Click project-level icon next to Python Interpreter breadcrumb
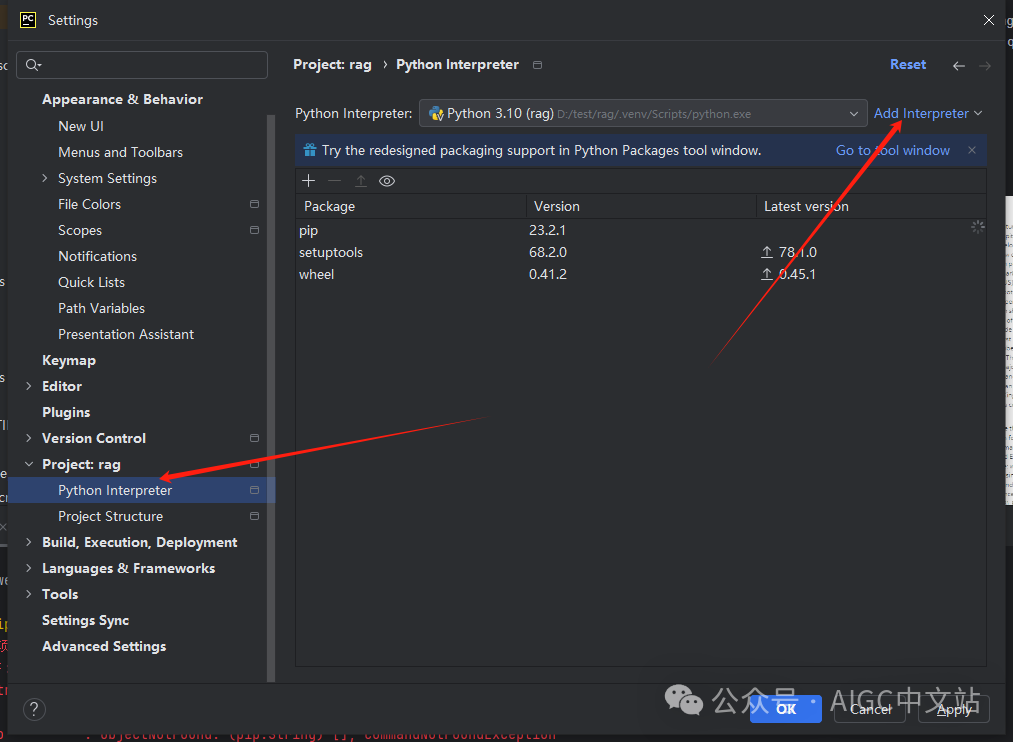This screenshot has height=742, width=1013. [x=538, y=65]
